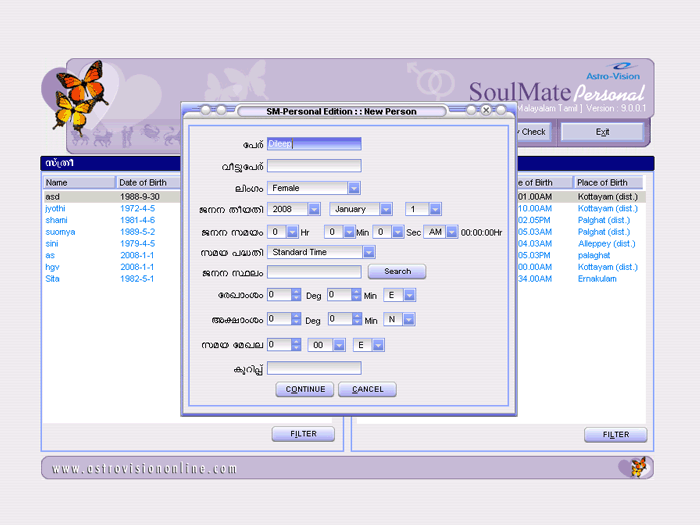Open the time zone direction dropdown showing E
The width and height of the screenshot is (700, 525).
(379, 345)
